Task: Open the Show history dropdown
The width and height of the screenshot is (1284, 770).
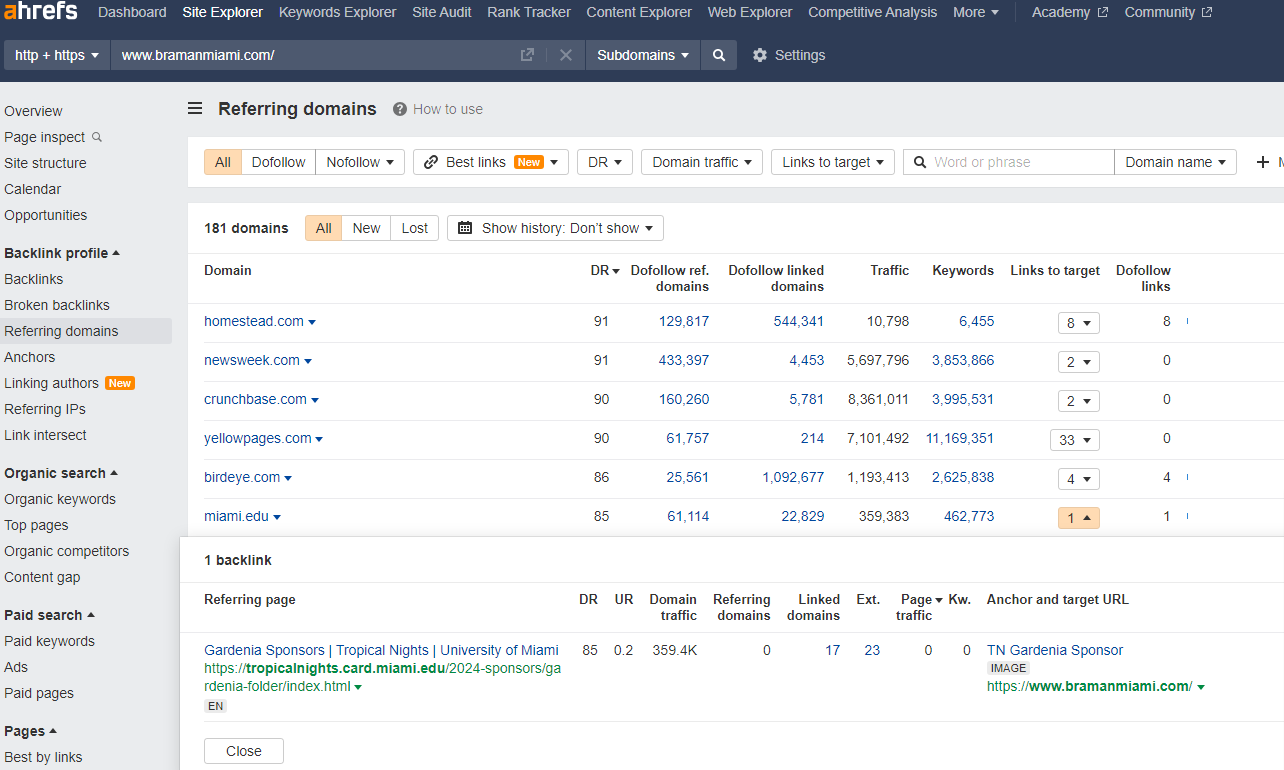Action: pos(555,228)
